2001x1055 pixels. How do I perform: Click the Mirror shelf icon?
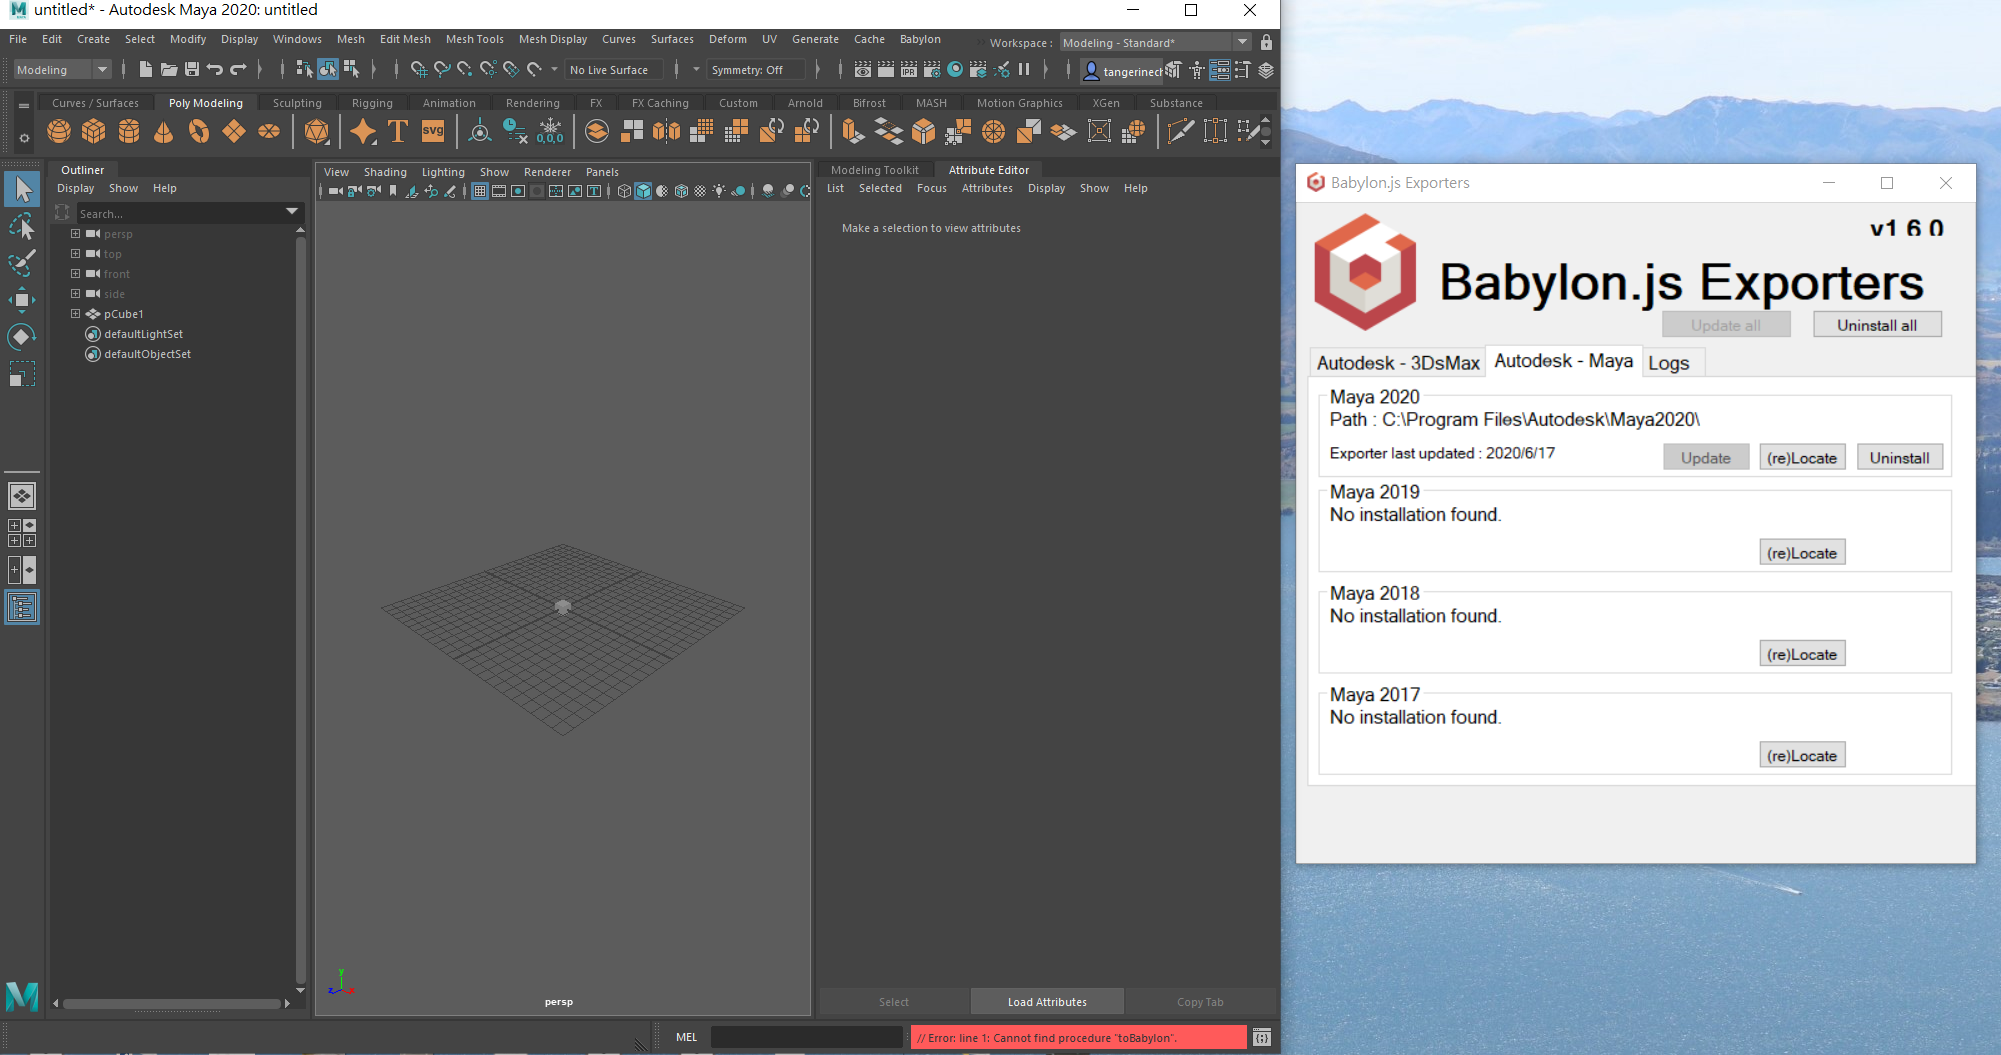click(x=666, y=131)
